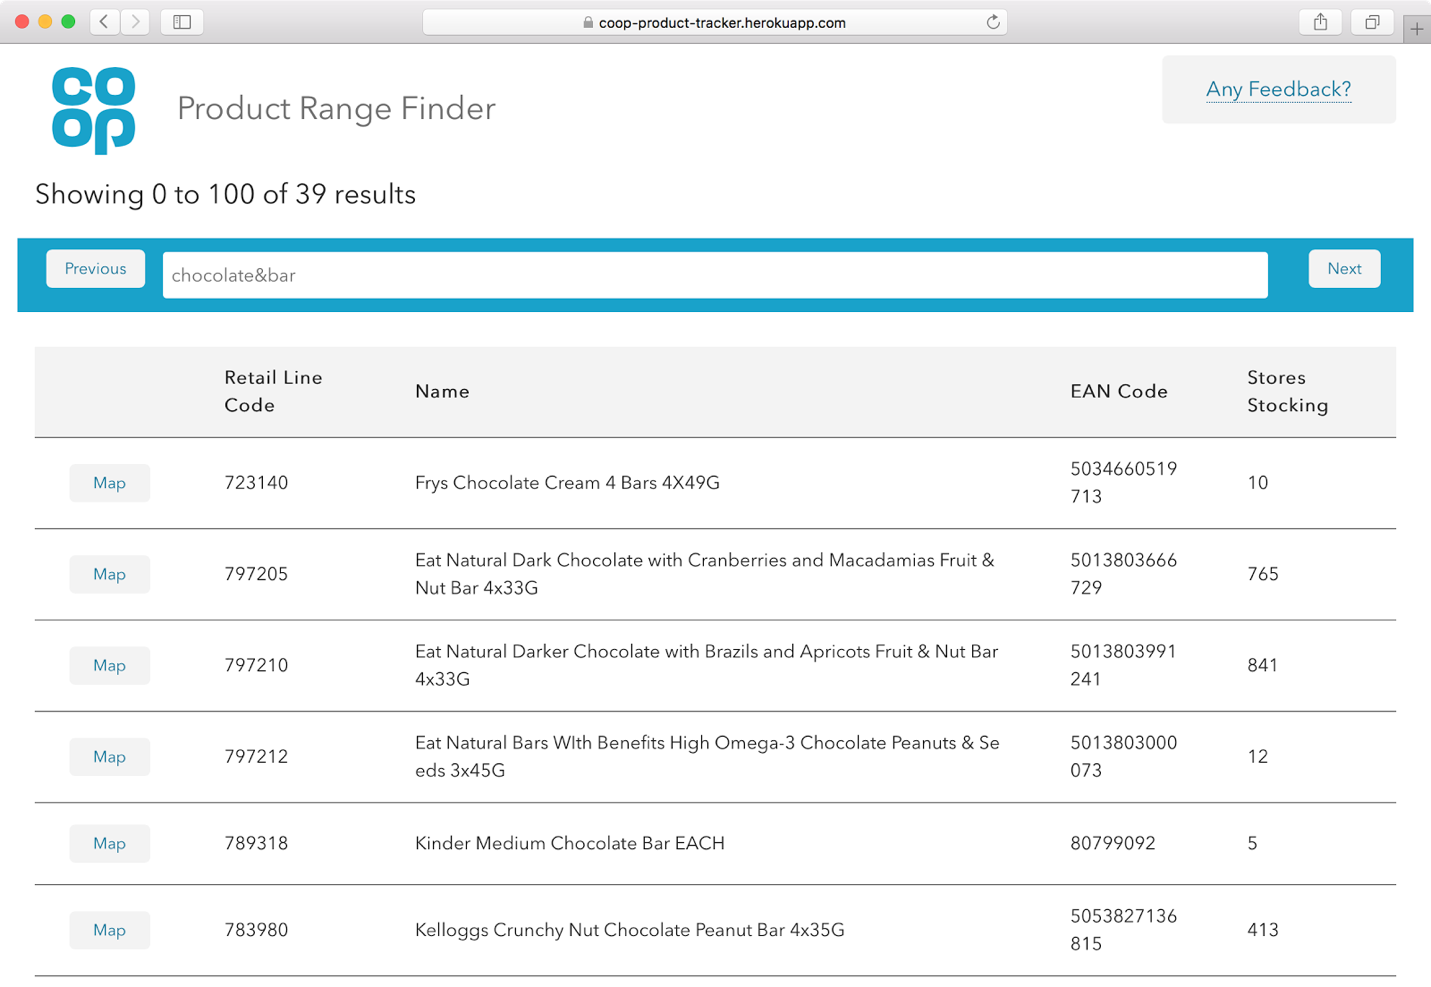Click the yellow minimize window button
This screenshot has width=1431, height=987.
point(45,21)
